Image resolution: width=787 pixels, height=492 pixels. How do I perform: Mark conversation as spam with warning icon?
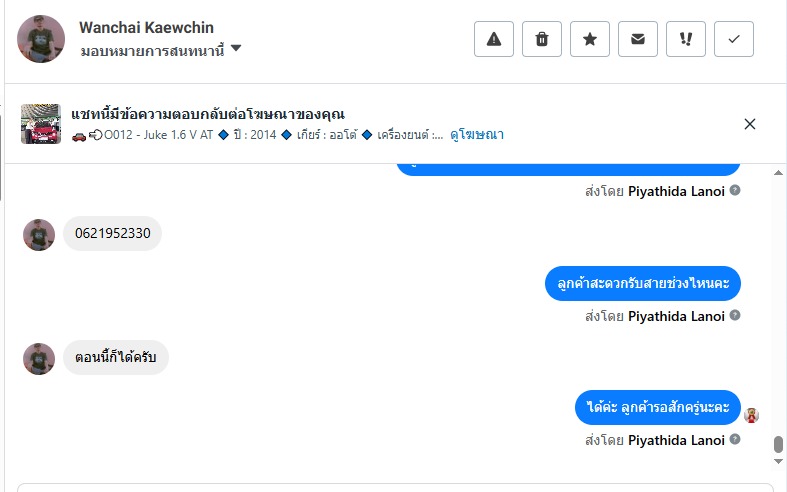click(x=494, y=39)
